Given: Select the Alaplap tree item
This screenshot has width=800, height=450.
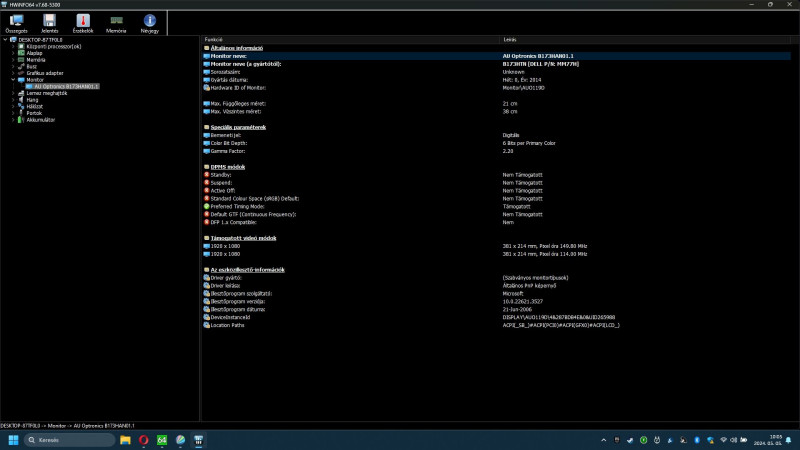Looking at the screenshot, I should [34, 53].
